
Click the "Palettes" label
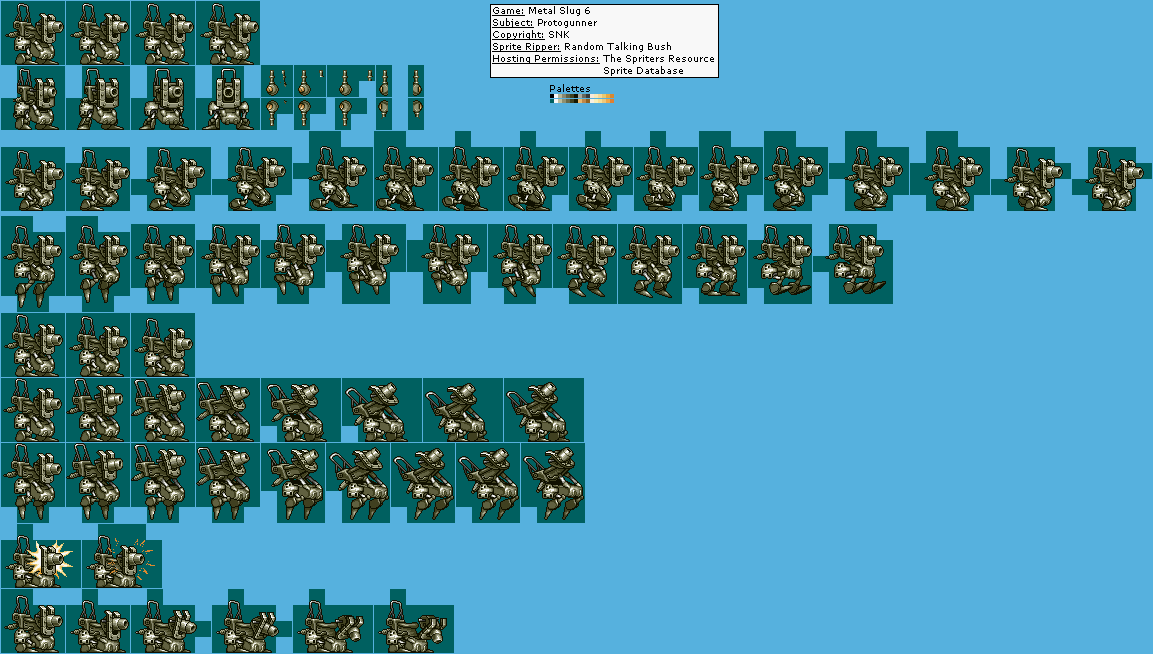[570, 88]
